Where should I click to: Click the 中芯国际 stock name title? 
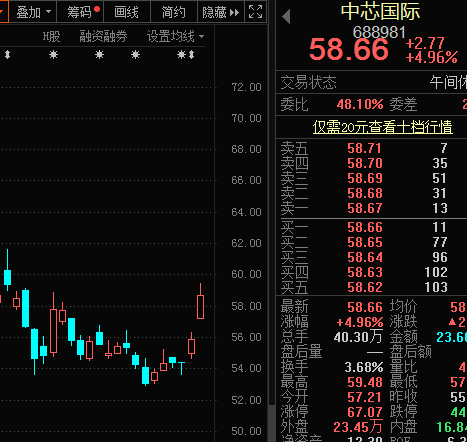(x=380, y=12)
